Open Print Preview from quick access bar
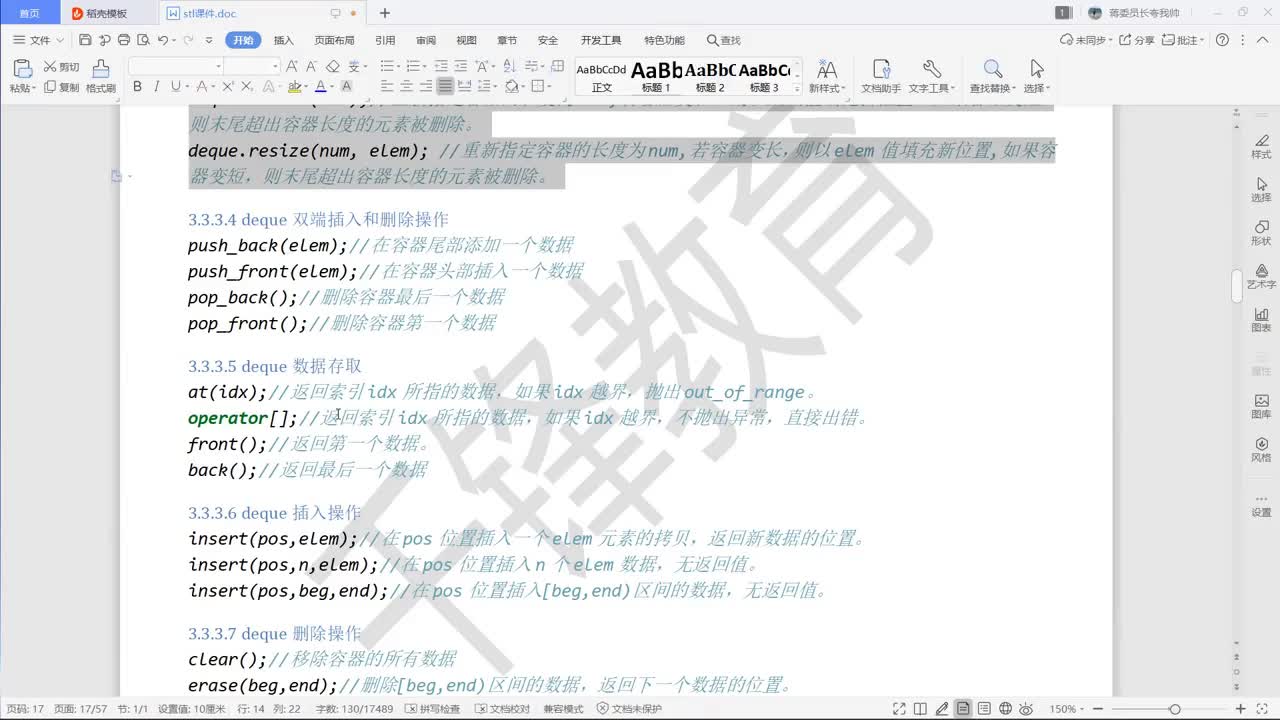1280x720 pixels. [x=143, y=40]
